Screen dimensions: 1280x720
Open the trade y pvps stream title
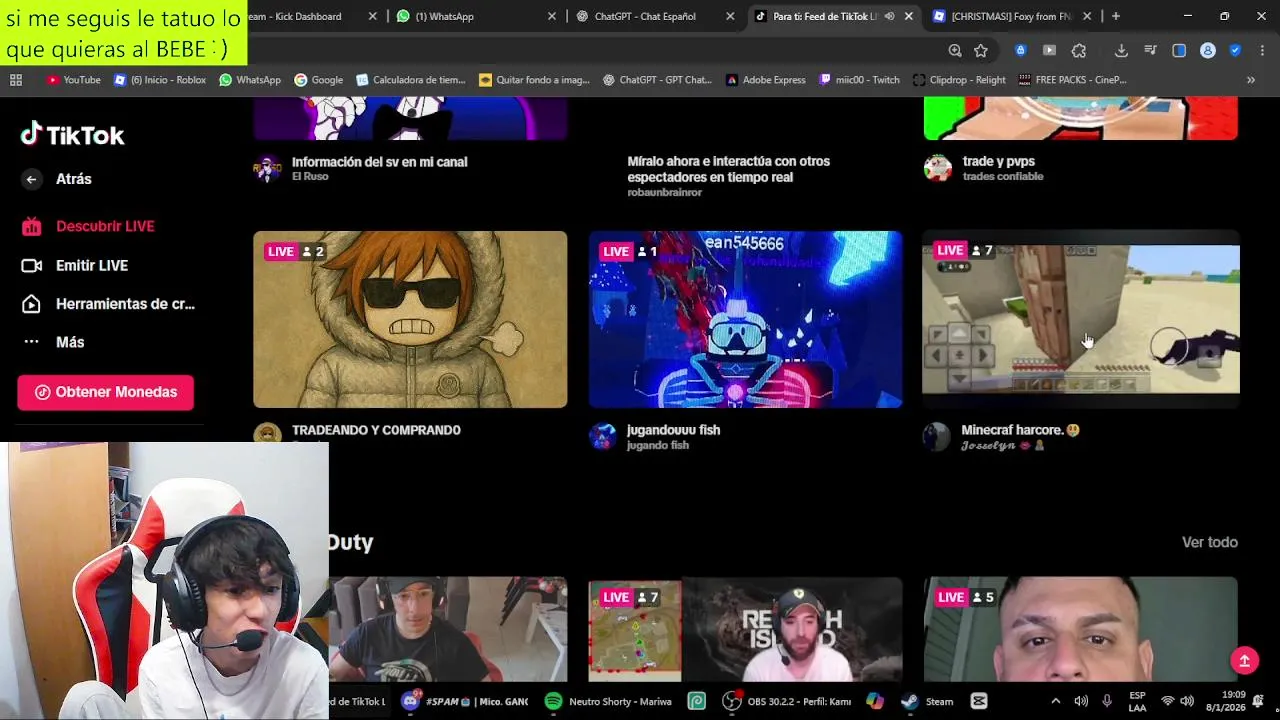point(999,161)
